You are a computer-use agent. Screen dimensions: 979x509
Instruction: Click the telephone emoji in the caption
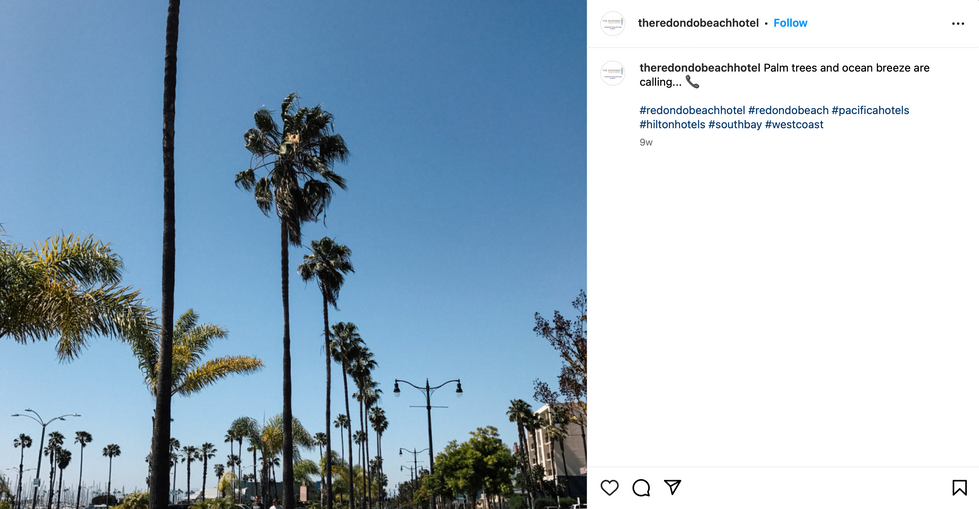pos(692,82)
